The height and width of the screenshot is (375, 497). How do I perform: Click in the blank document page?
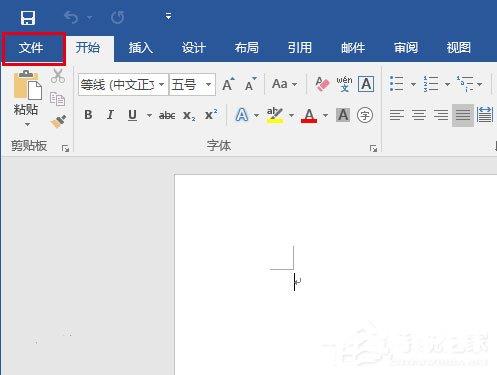coord(336,274)
